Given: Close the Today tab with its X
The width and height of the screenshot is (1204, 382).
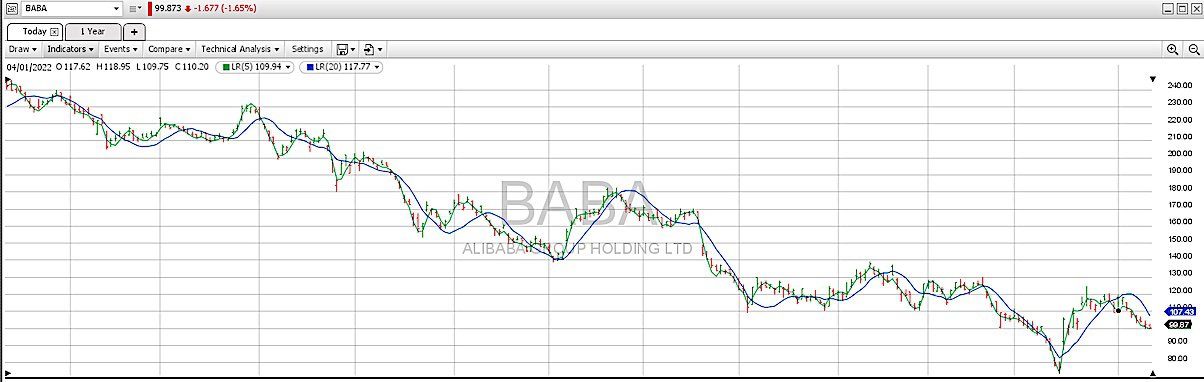Looking at the screenshot, I should click(54, 31).
